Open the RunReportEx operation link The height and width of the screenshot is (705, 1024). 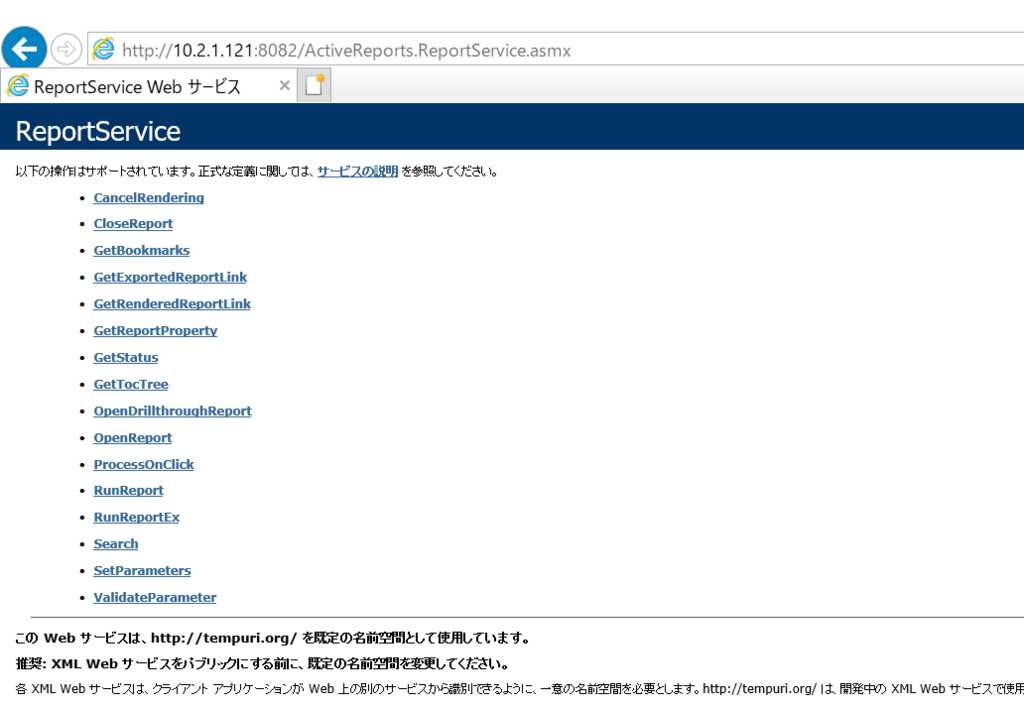(136, 518)
